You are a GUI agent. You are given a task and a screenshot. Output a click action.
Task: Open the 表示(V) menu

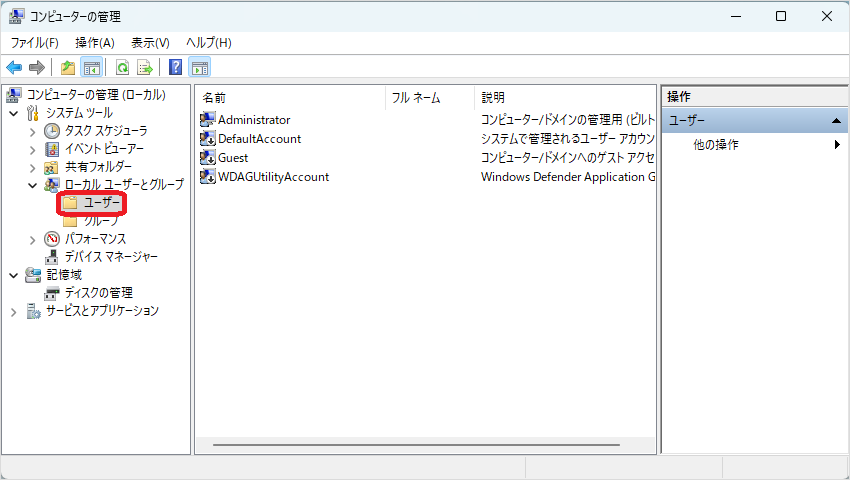pyautogui.click(x=150, y=43)
